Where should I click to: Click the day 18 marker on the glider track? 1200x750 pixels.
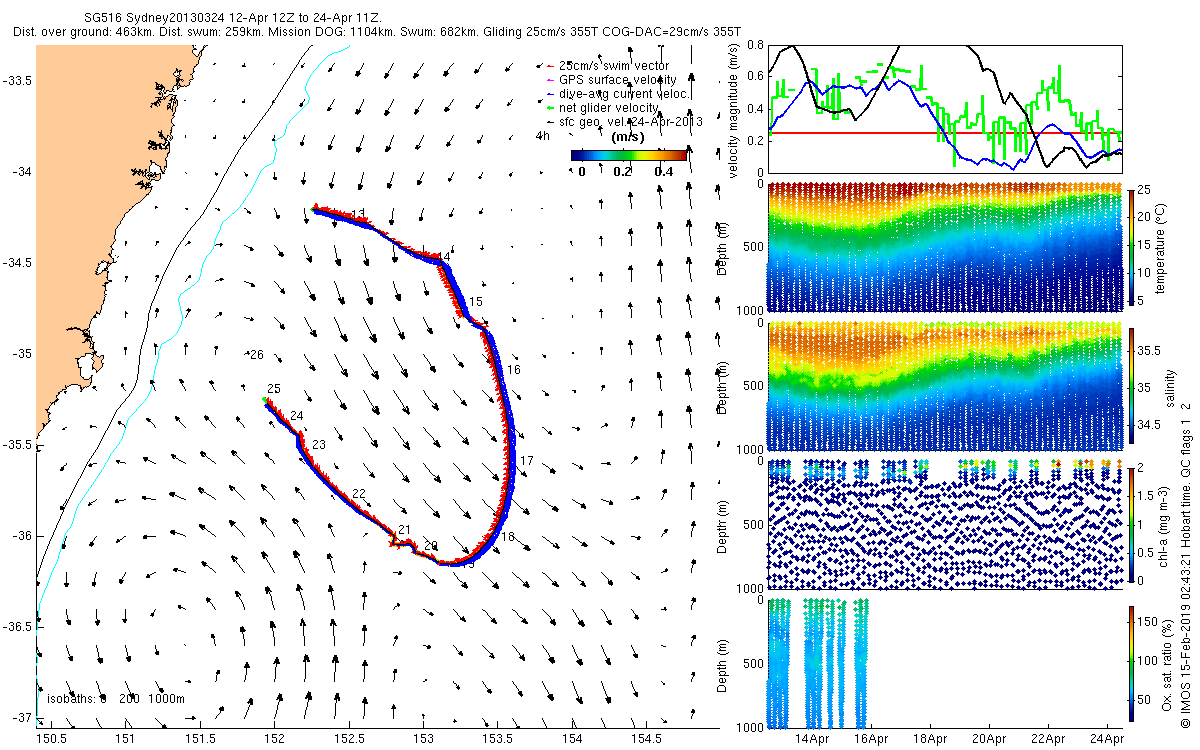point(508,537)
